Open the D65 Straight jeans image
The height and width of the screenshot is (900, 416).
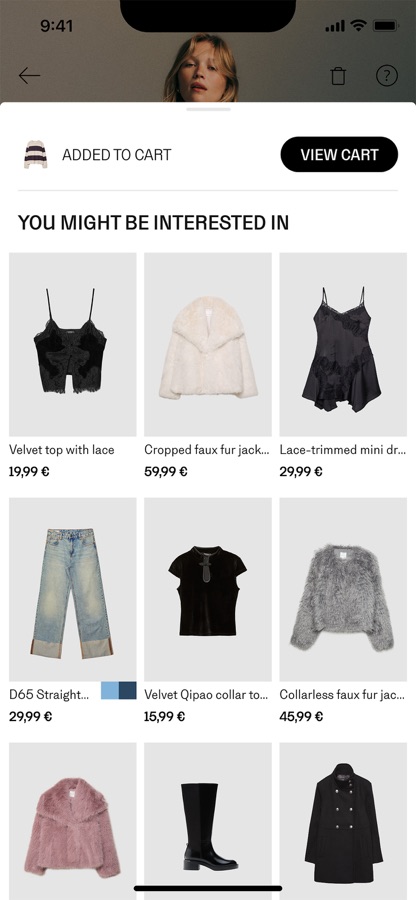coord(73,589)
